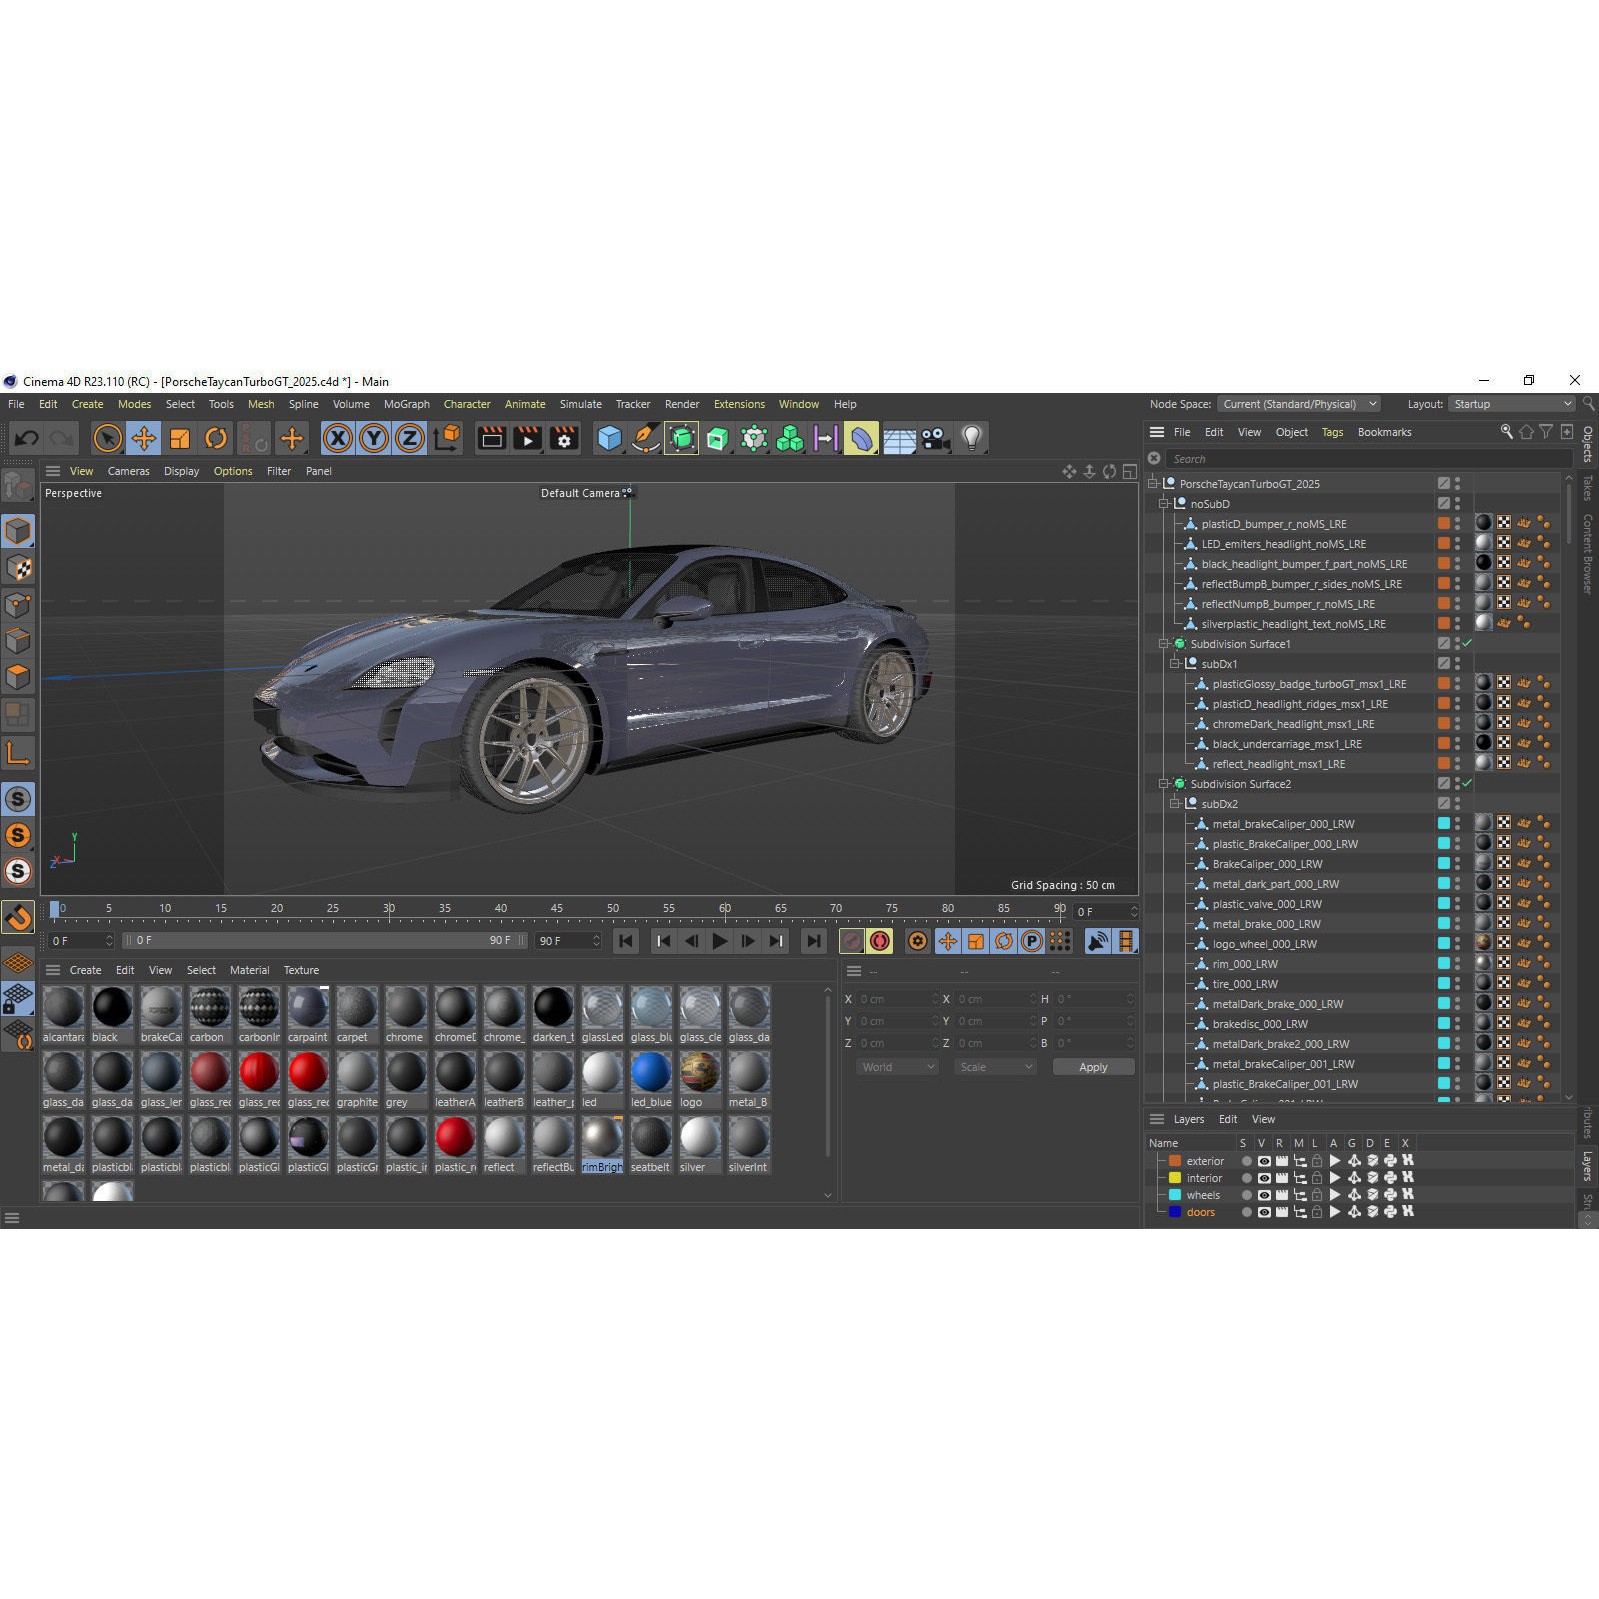
Task: Select rim_000_LRW object in tree
Action: (1244, 964)
